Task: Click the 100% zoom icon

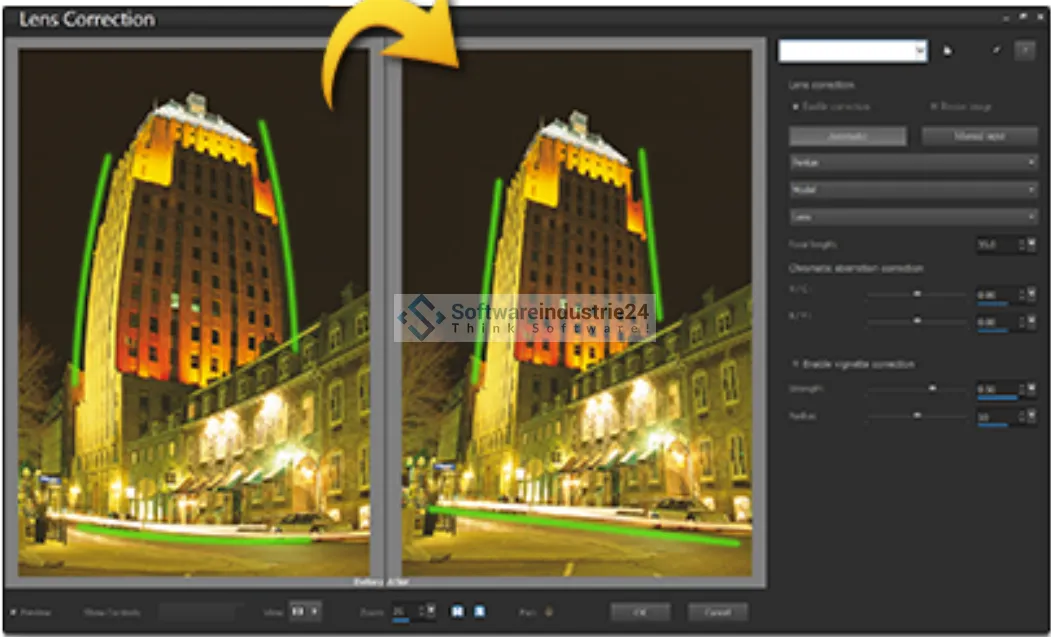Action: (x=479, y=611)
